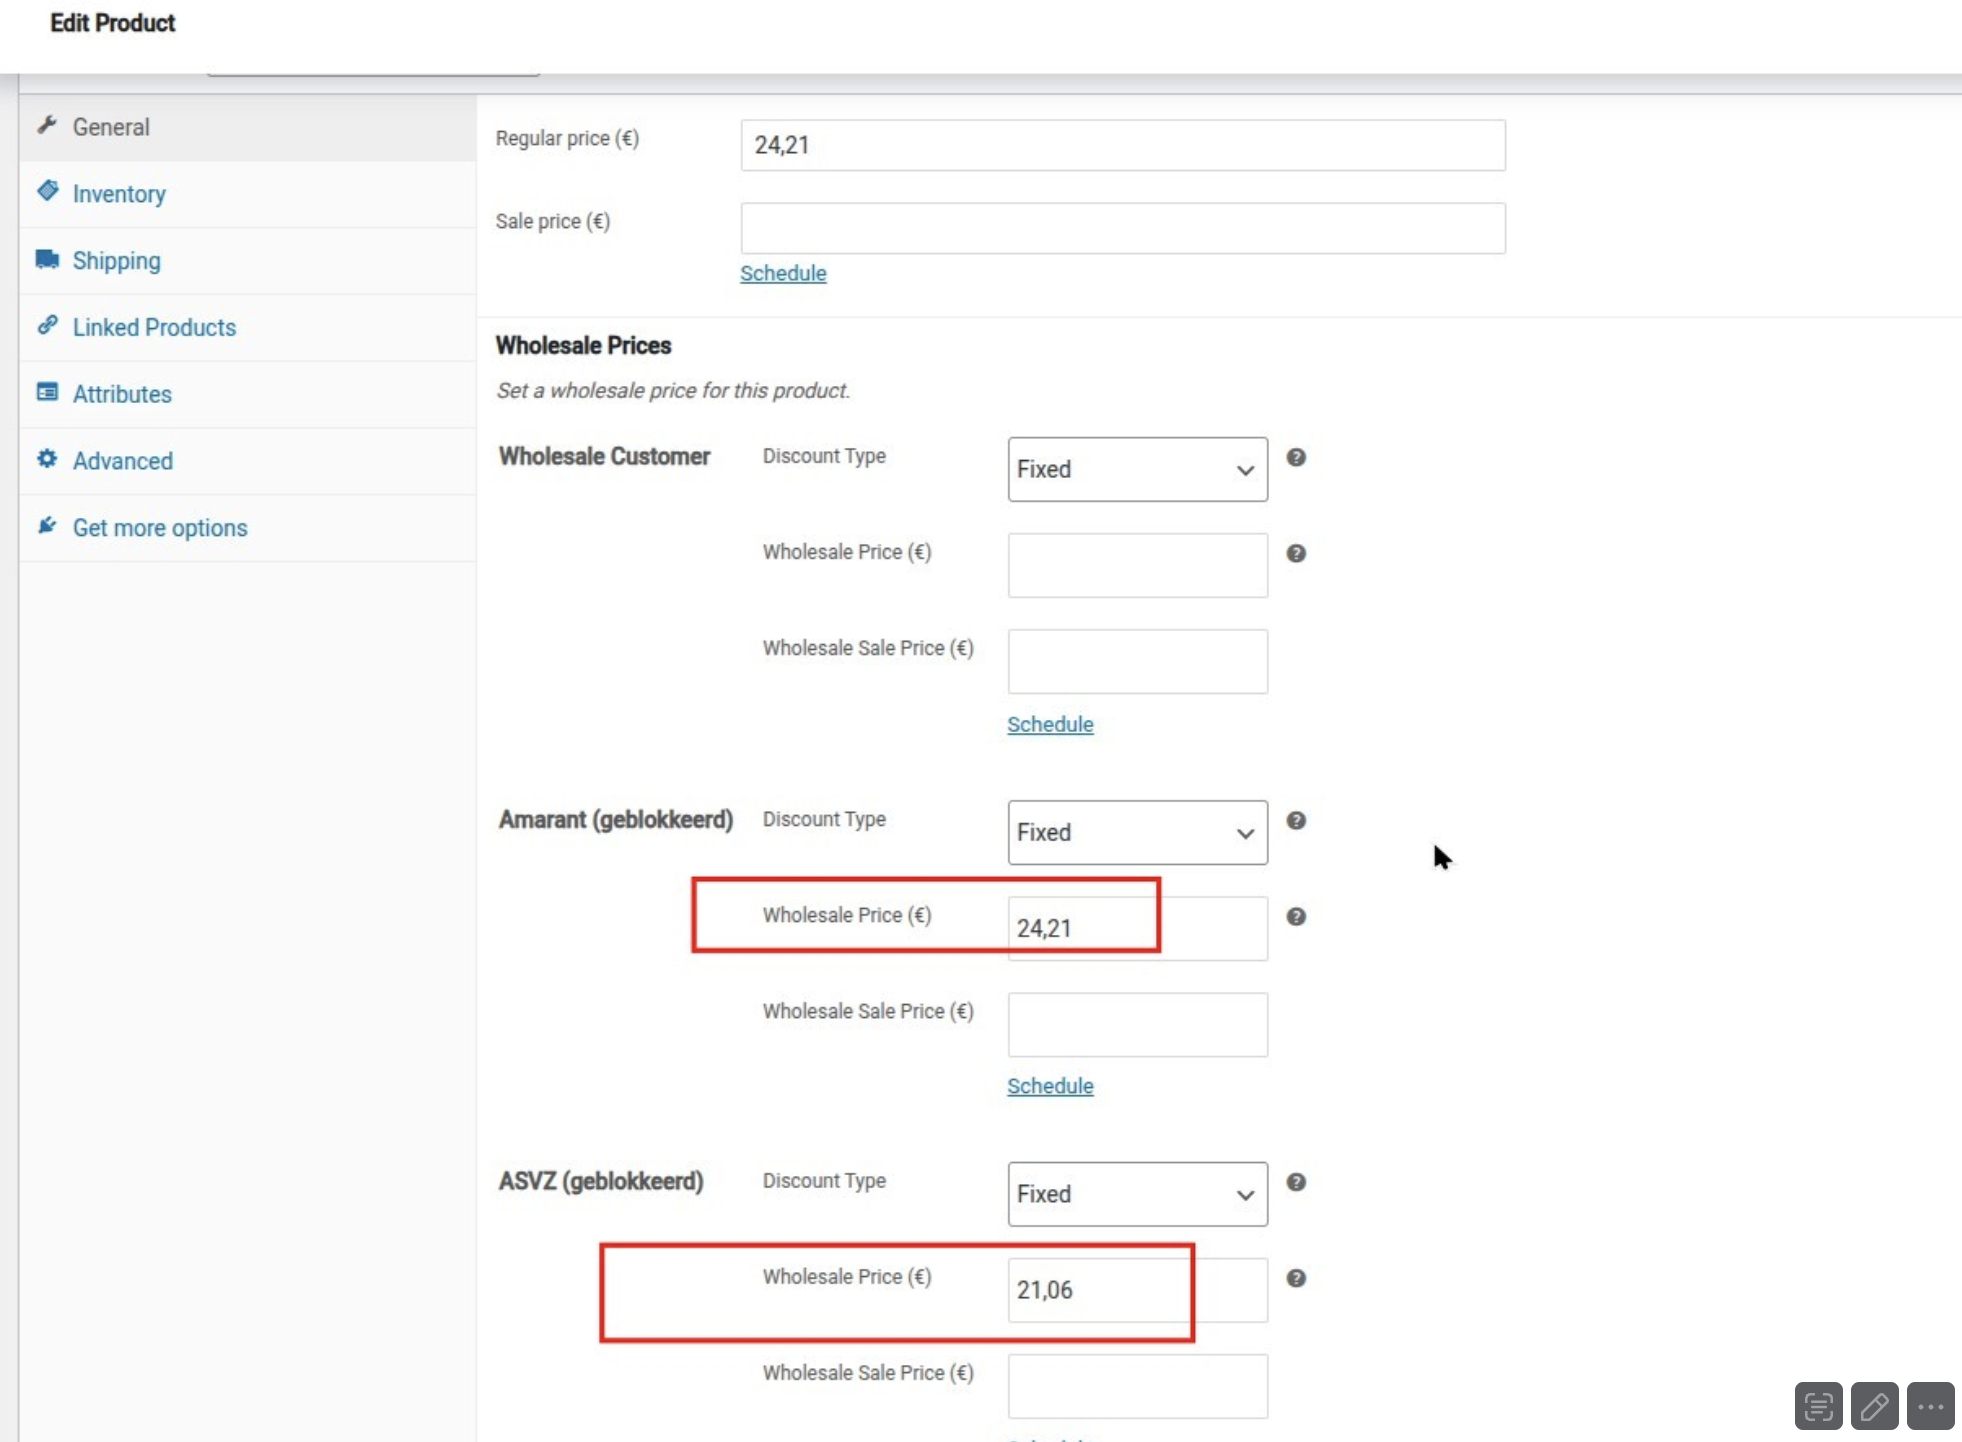1962x1442 pixels.
Task: Click help icon beside Wholesale Customer Wholesale Price
Action: pyautogui.click(x=1296, y=553)
